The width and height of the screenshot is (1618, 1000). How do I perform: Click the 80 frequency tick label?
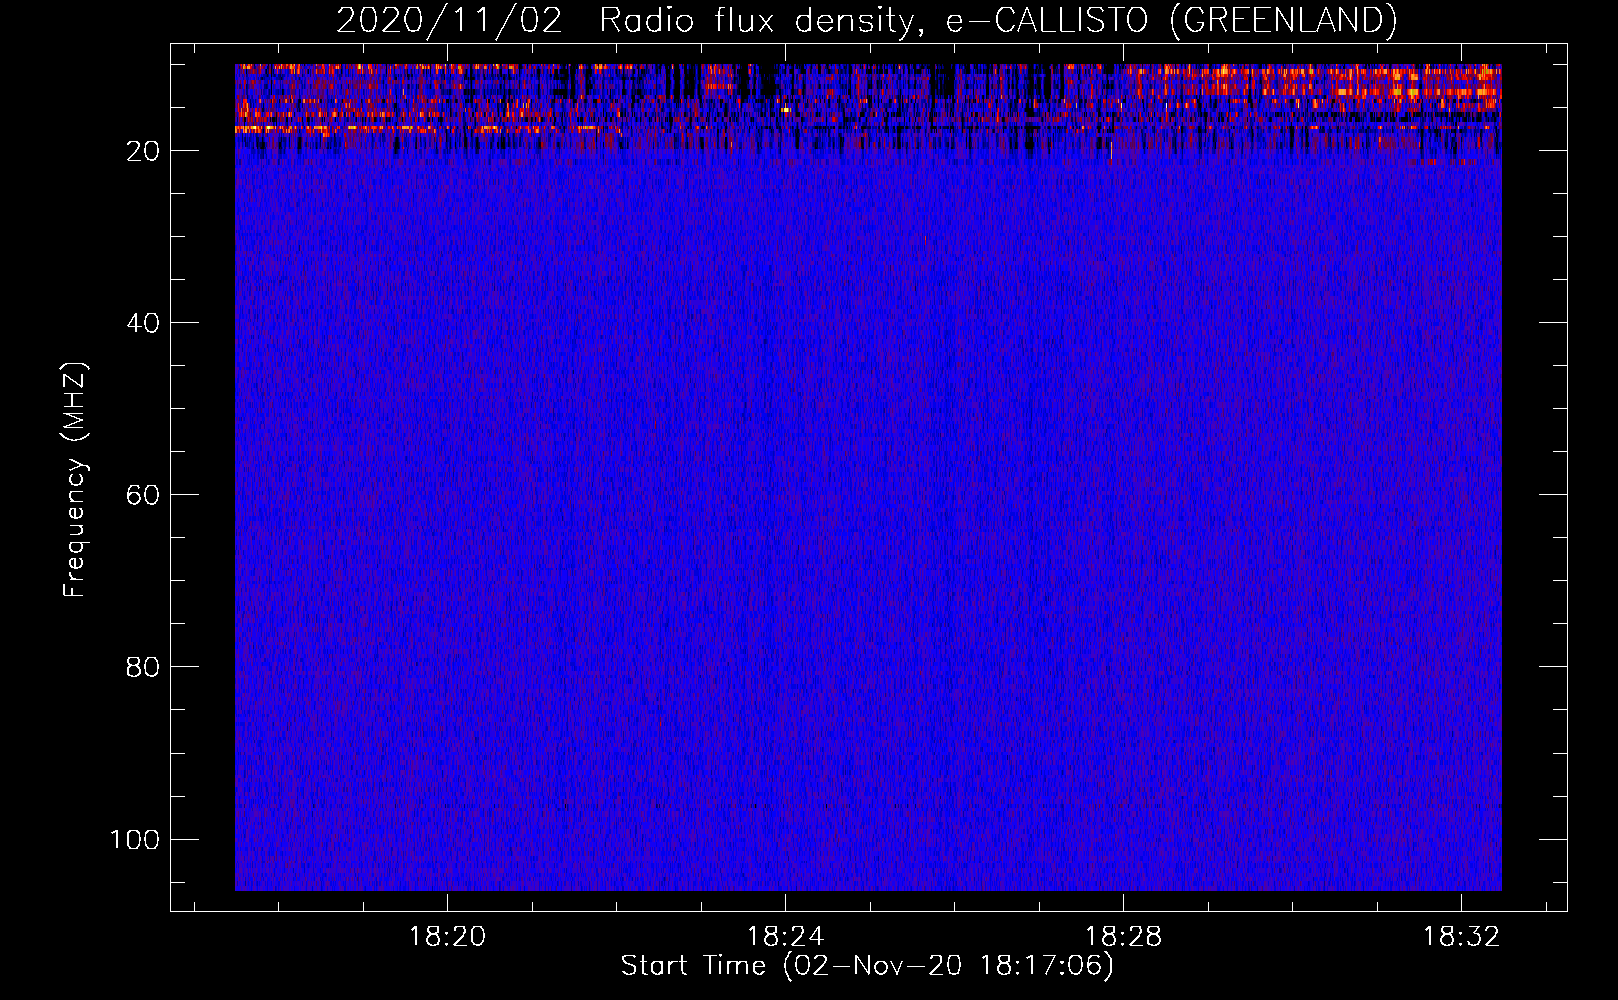pos(143,667)
